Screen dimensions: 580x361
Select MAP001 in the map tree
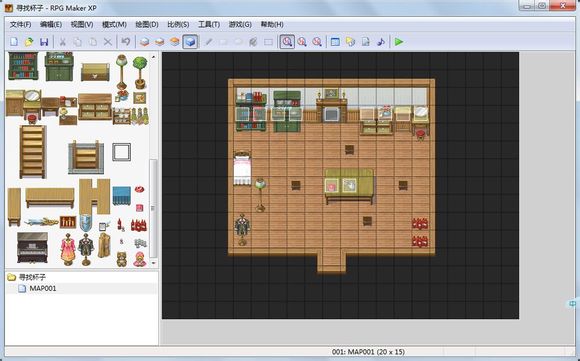(x=43, y=289)
